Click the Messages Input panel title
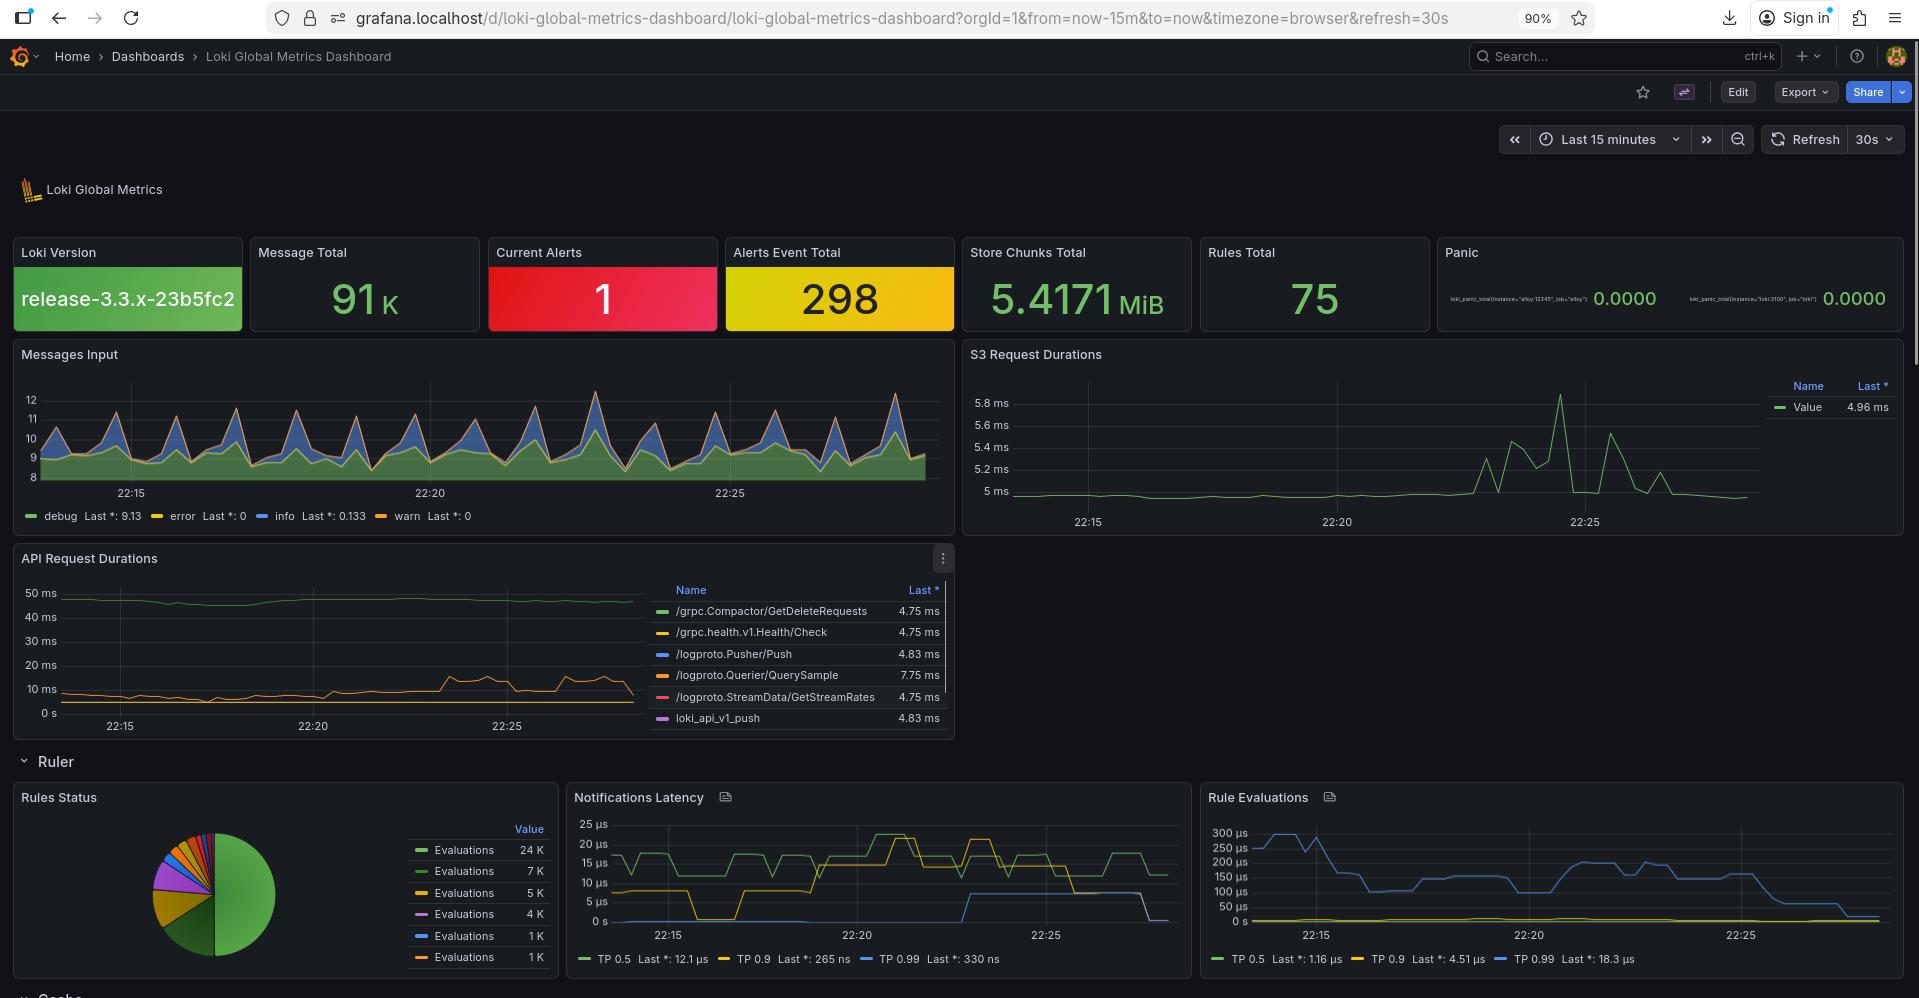The height and width of the screenshot is (998, 1919). tap(70, 355)
